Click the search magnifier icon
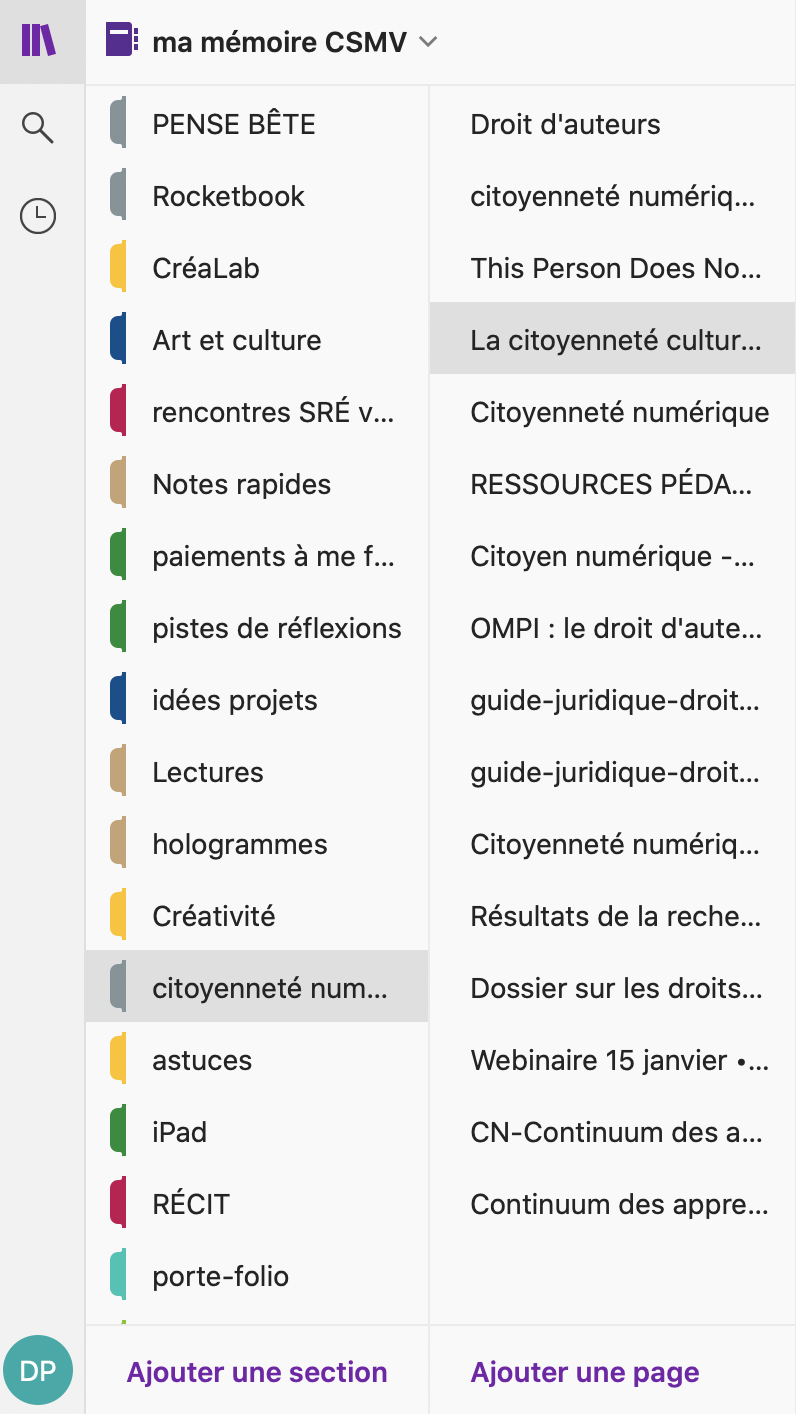This screenshot has height=1414, width=796. tap(38, 128)
